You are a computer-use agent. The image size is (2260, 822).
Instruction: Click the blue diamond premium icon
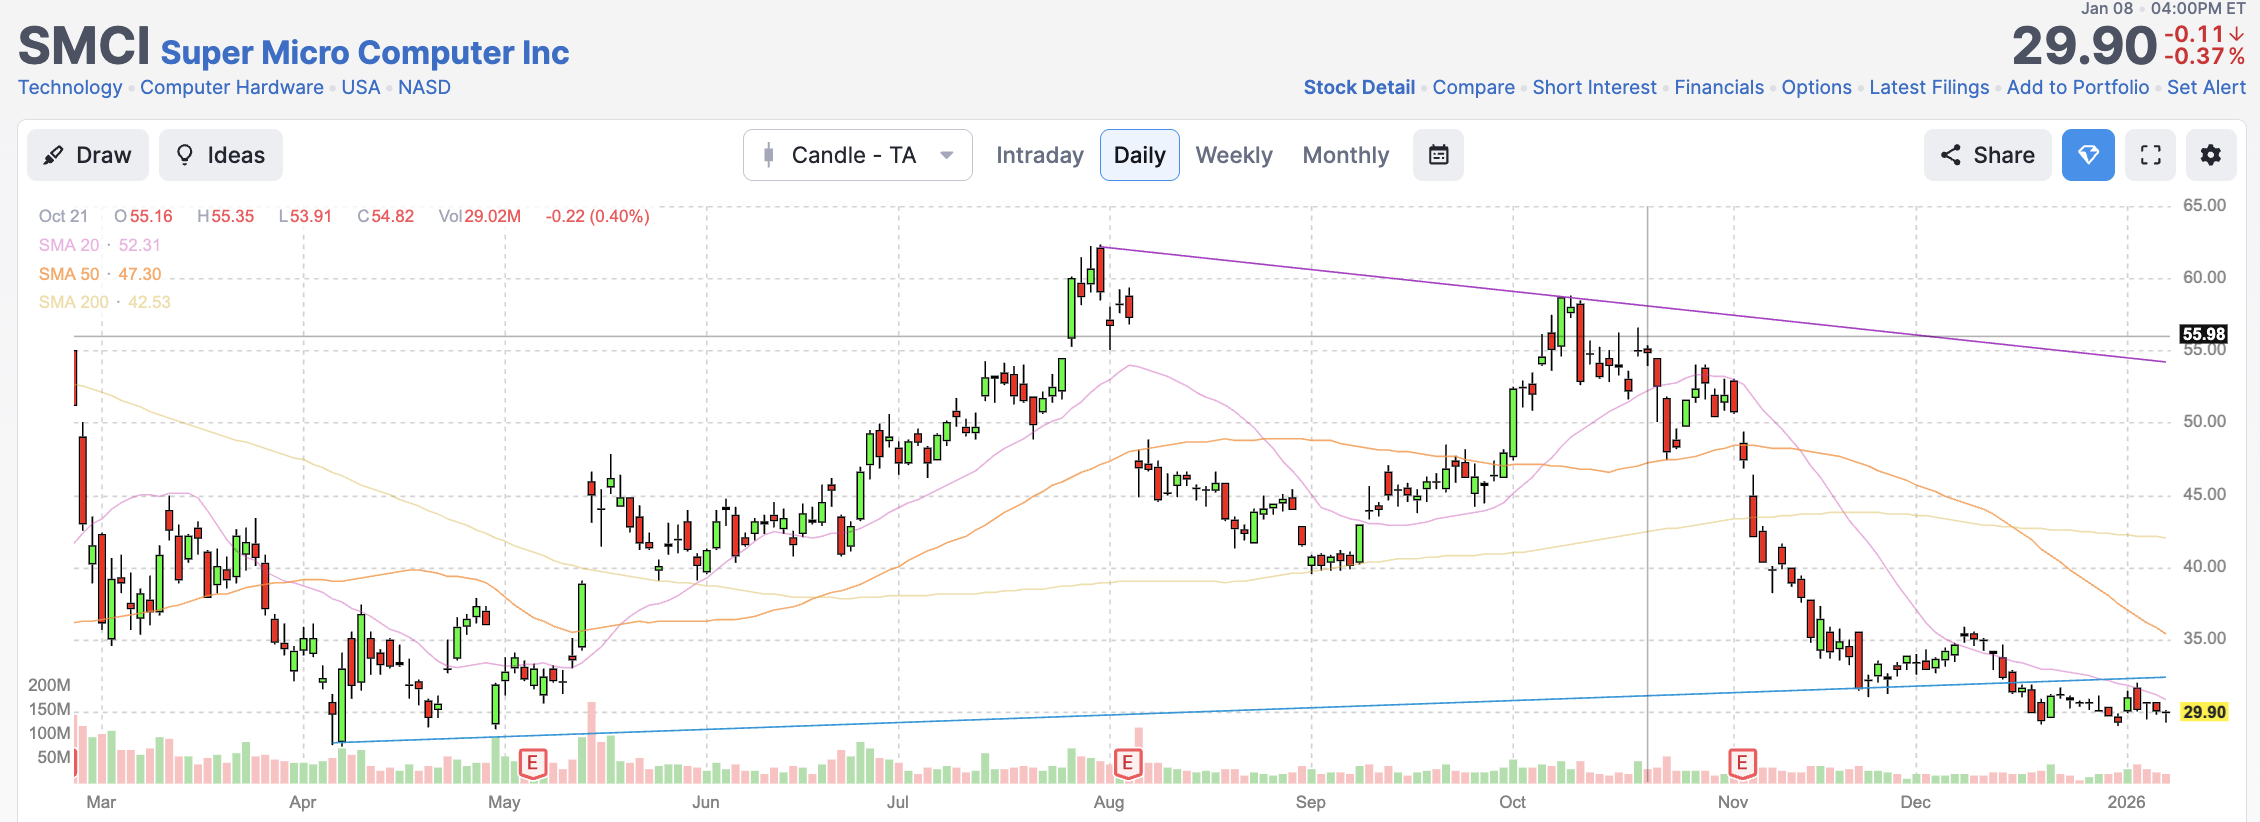coord(2088,155)
